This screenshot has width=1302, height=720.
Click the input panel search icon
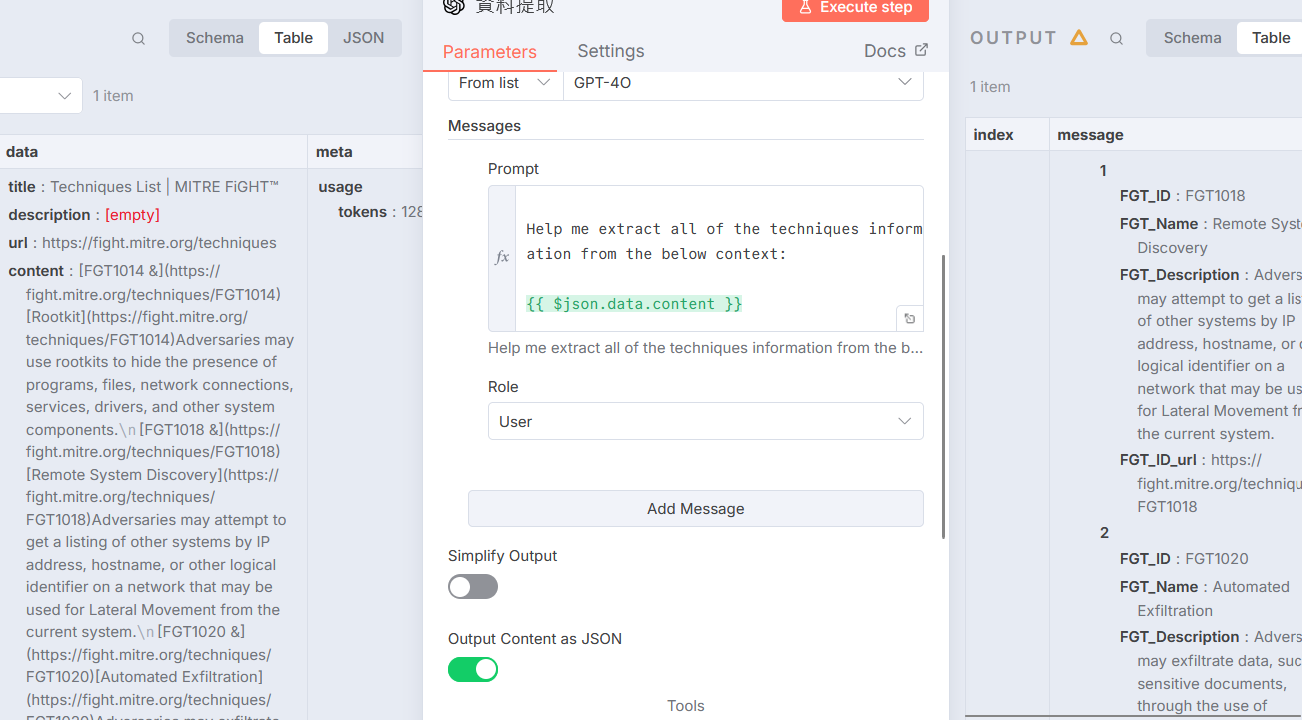pyautogui.click(x=138, y=38)
